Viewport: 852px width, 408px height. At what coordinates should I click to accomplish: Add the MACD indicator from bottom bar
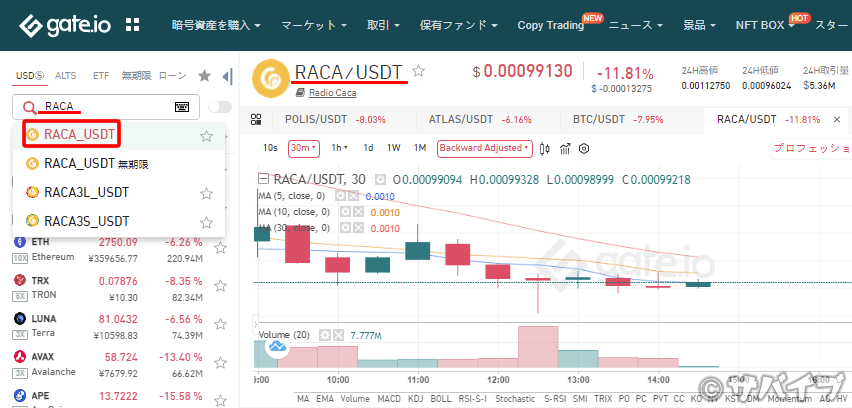[389, 399]
